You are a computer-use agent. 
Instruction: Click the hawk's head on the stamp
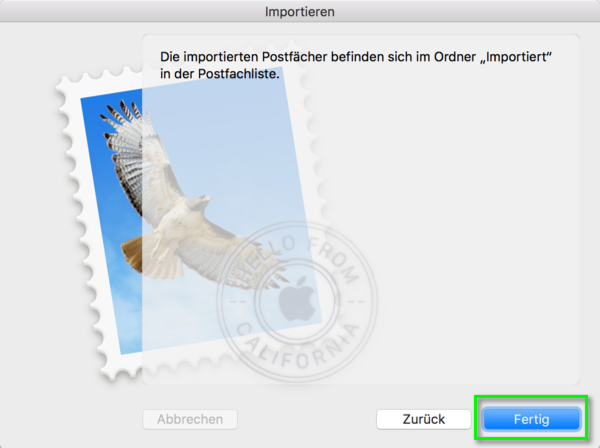201,202
